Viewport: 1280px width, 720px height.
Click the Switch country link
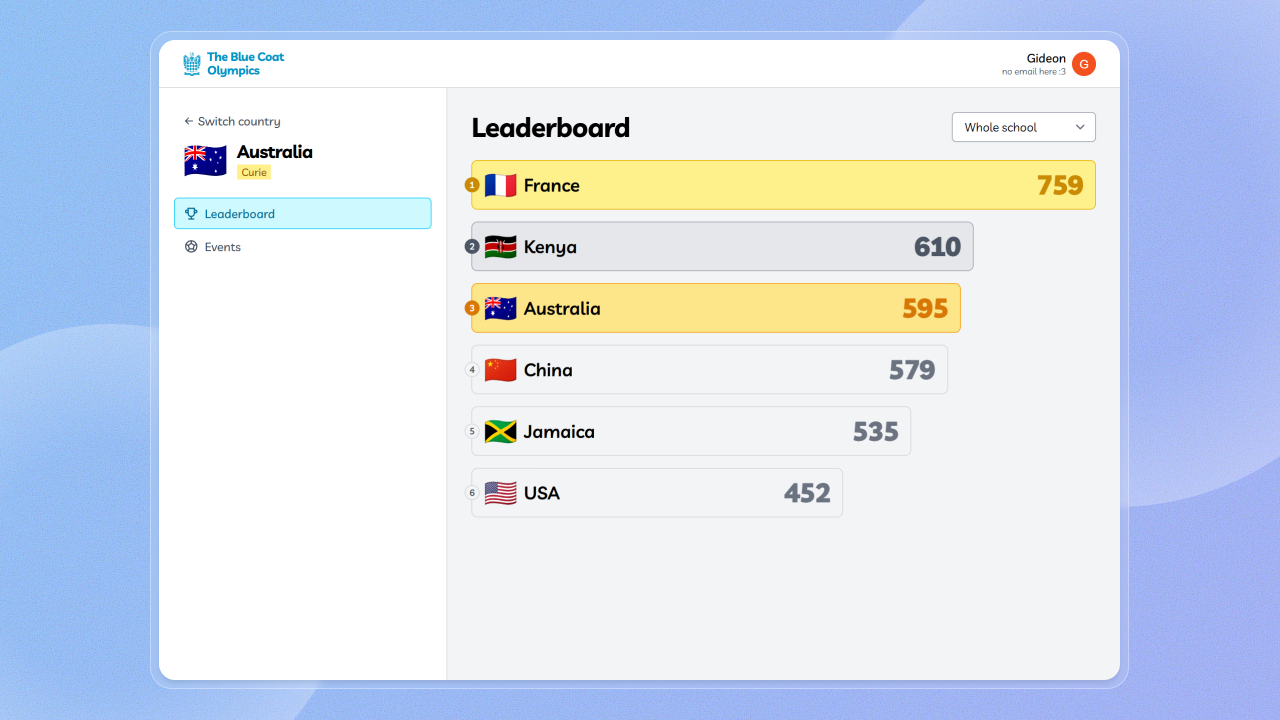pos(238,122)
